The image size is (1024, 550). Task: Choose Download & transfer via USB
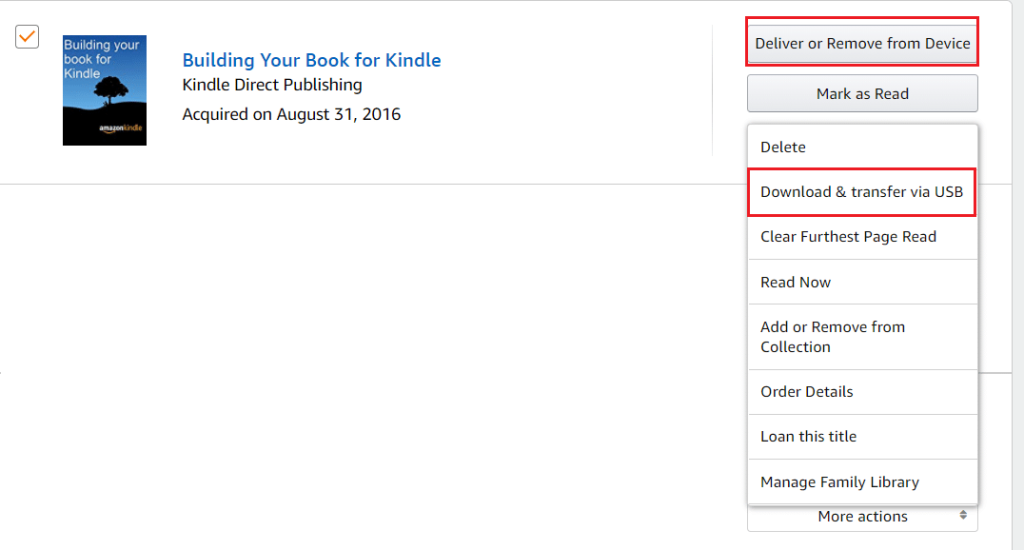[x=861, y=192]
